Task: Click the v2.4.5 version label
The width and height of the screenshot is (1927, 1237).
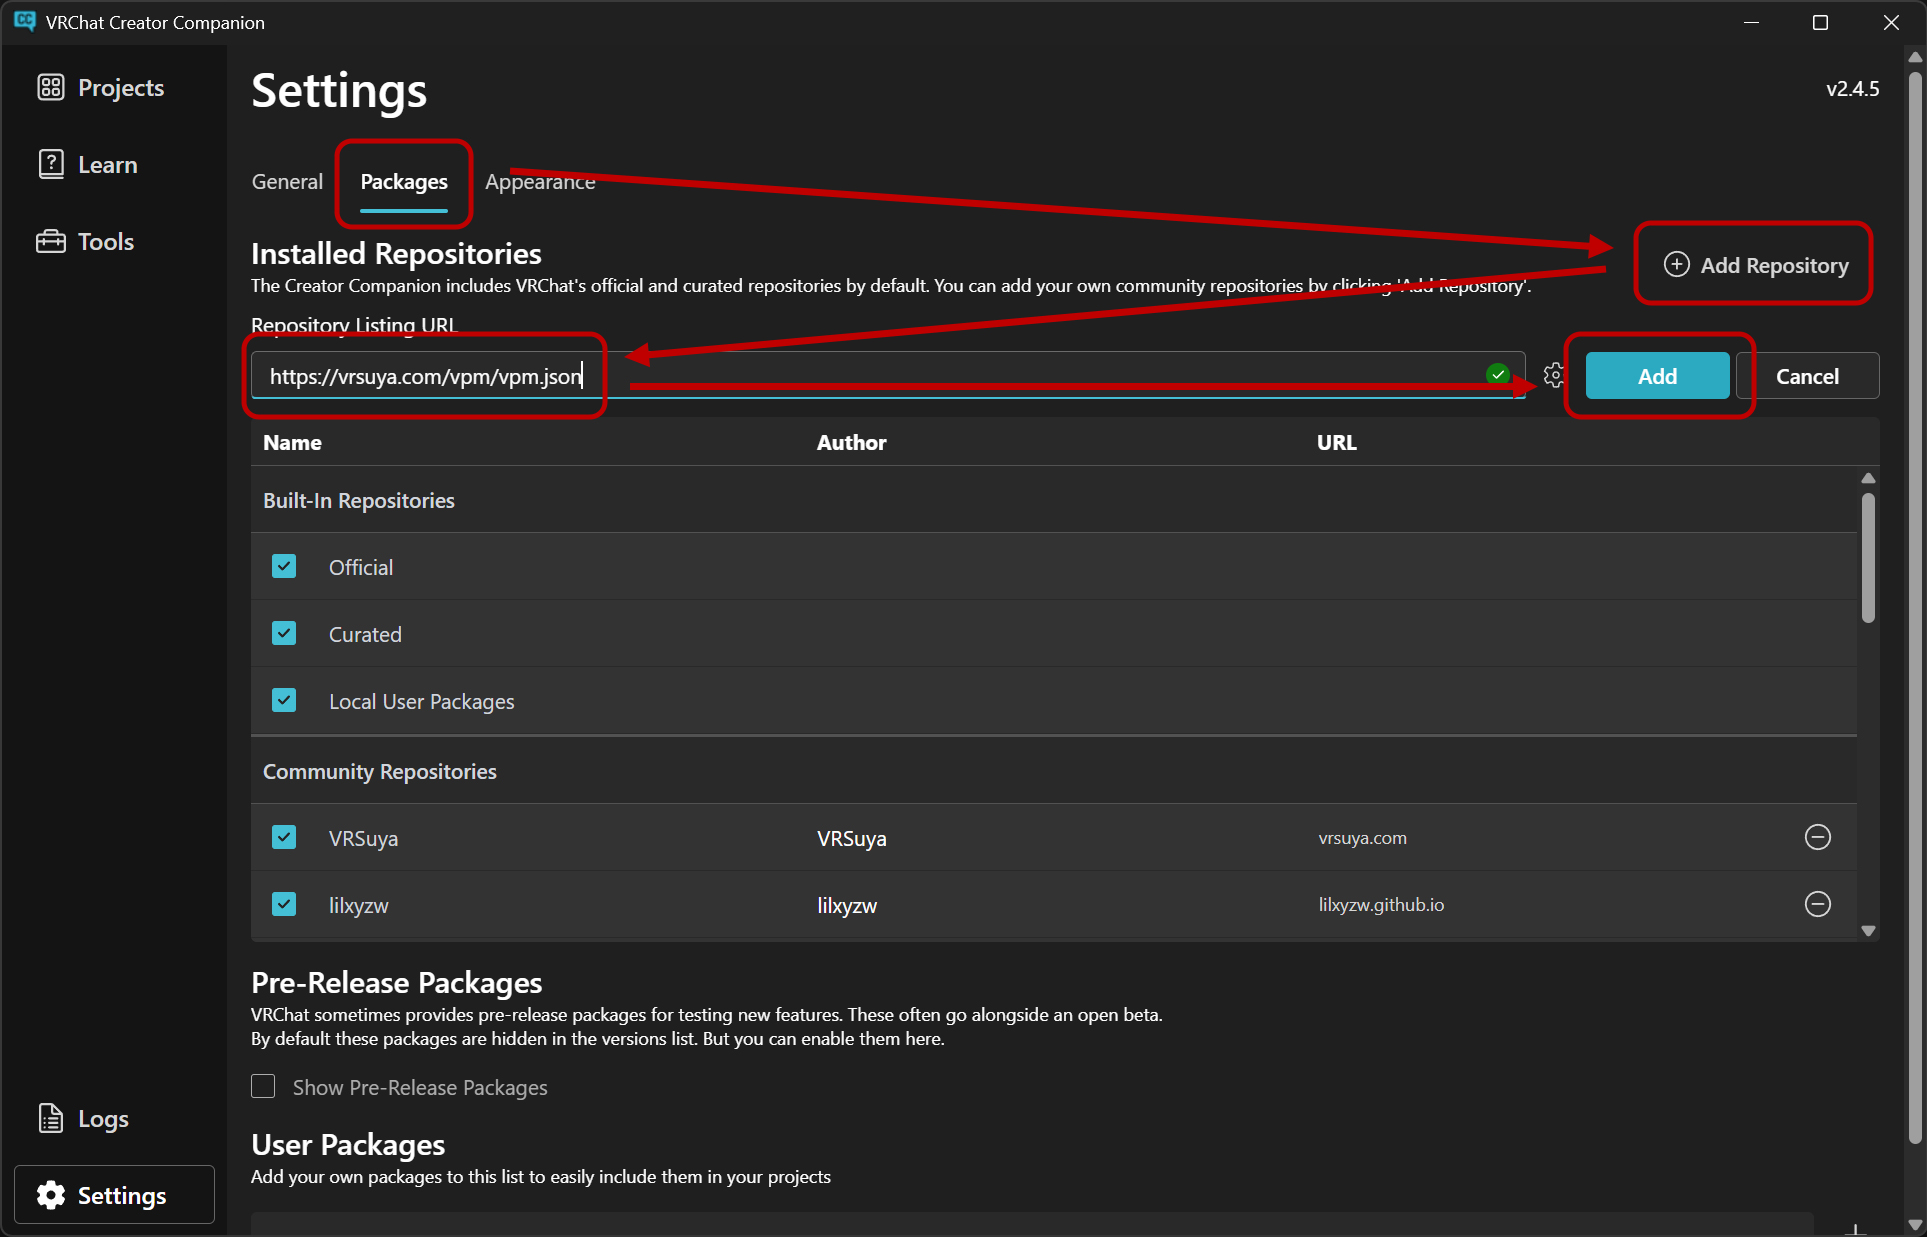Action: (1853, 88)
